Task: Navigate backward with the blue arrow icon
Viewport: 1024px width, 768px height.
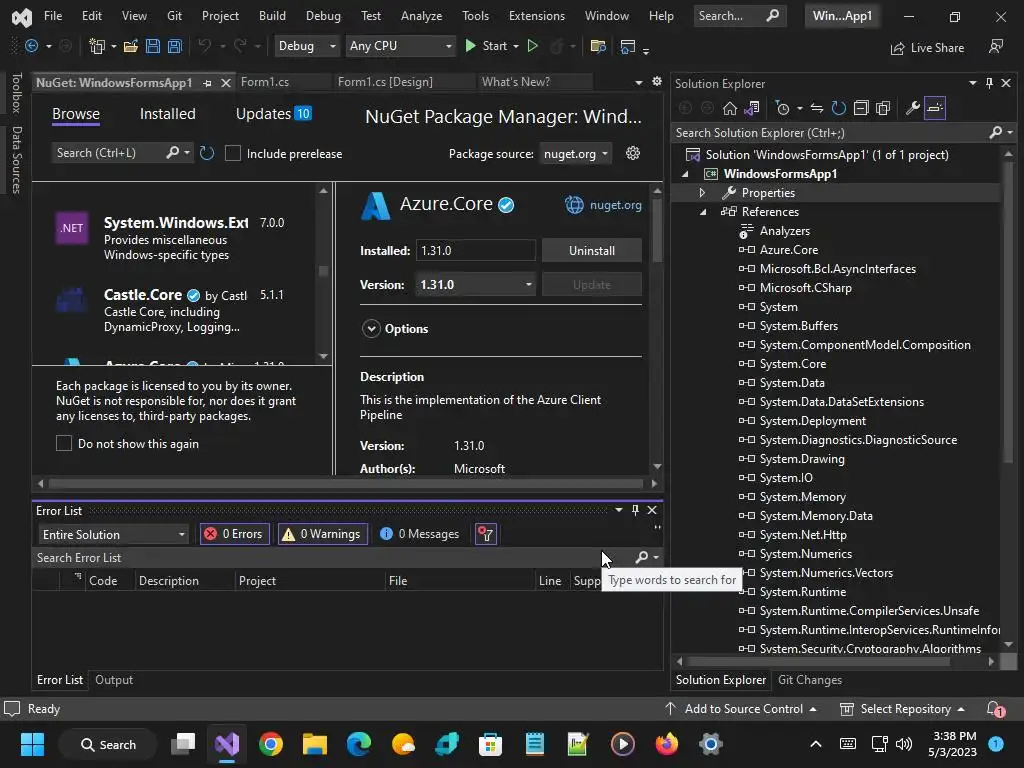Action: (x=31, y=46)
